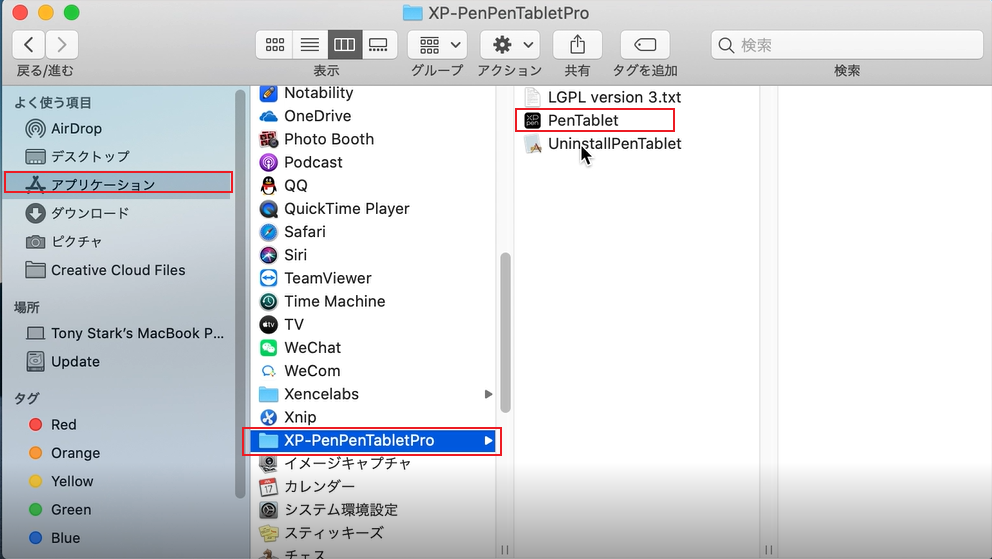Focus the 検索 search field
This screenshot has height=559, width=992.
point(847,45)
